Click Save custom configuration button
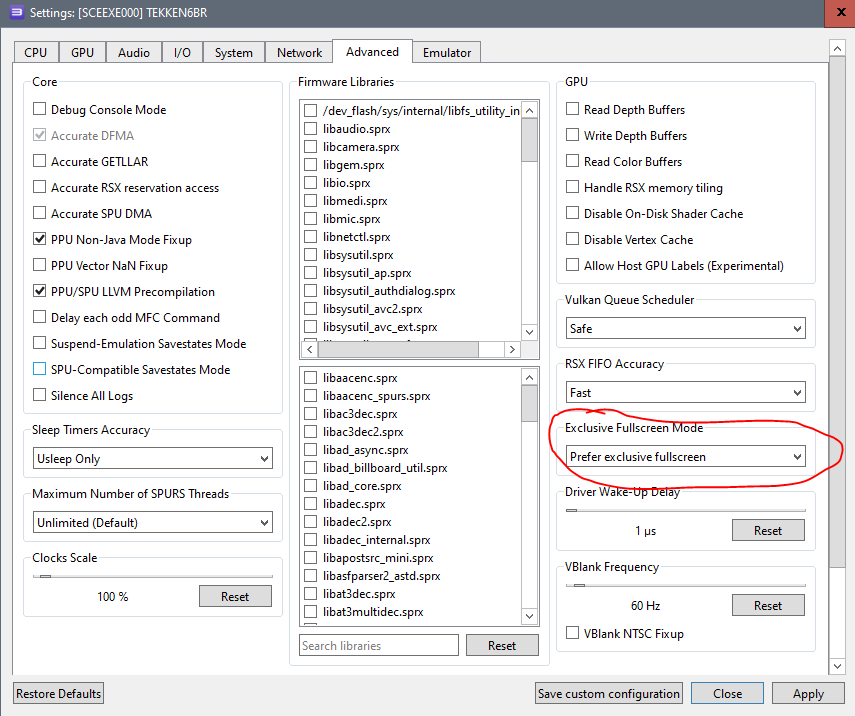The image size is (855, 716). click(609, 694)
